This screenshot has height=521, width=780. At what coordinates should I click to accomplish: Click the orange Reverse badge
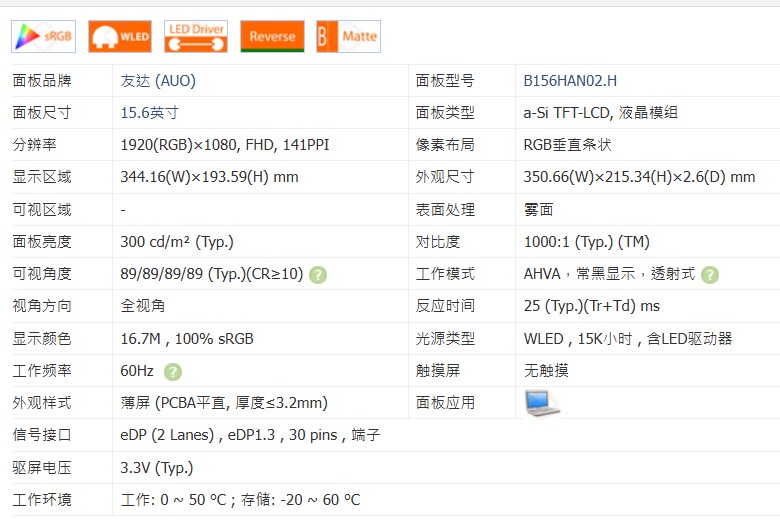tap(272, 37)
